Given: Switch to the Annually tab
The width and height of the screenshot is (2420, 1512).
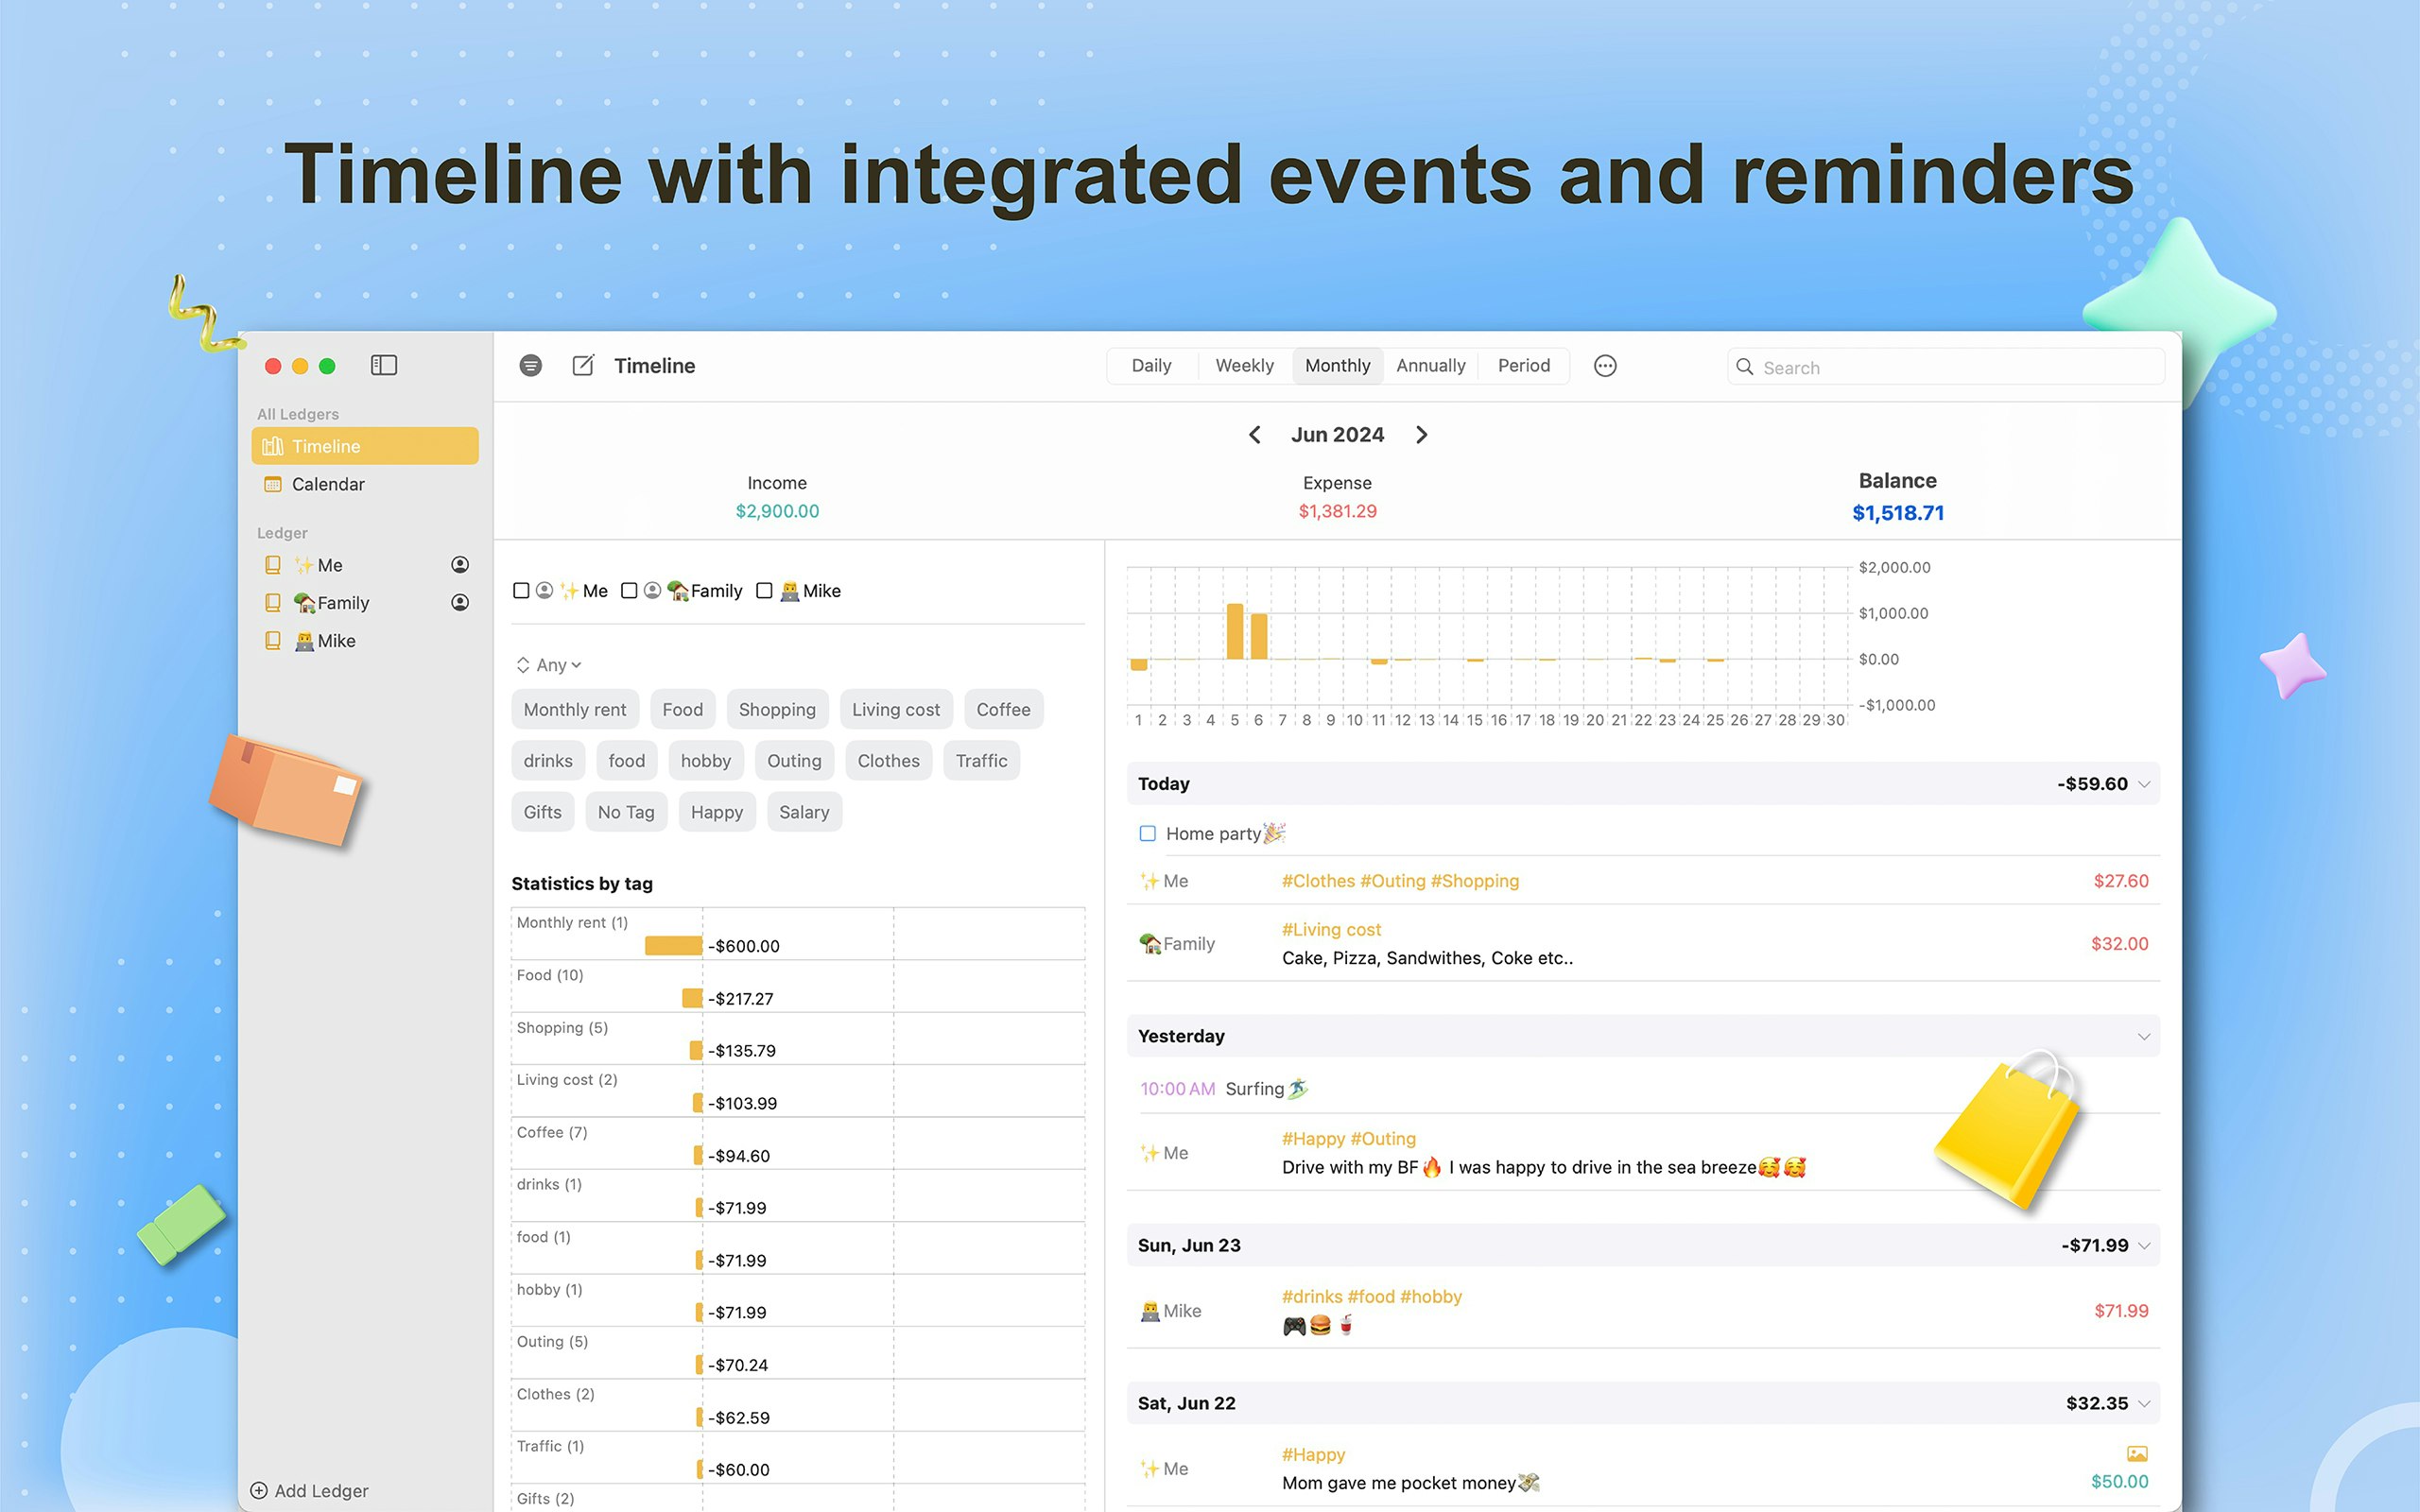Looking at the screenshot, I should (x=1430, y=366).
